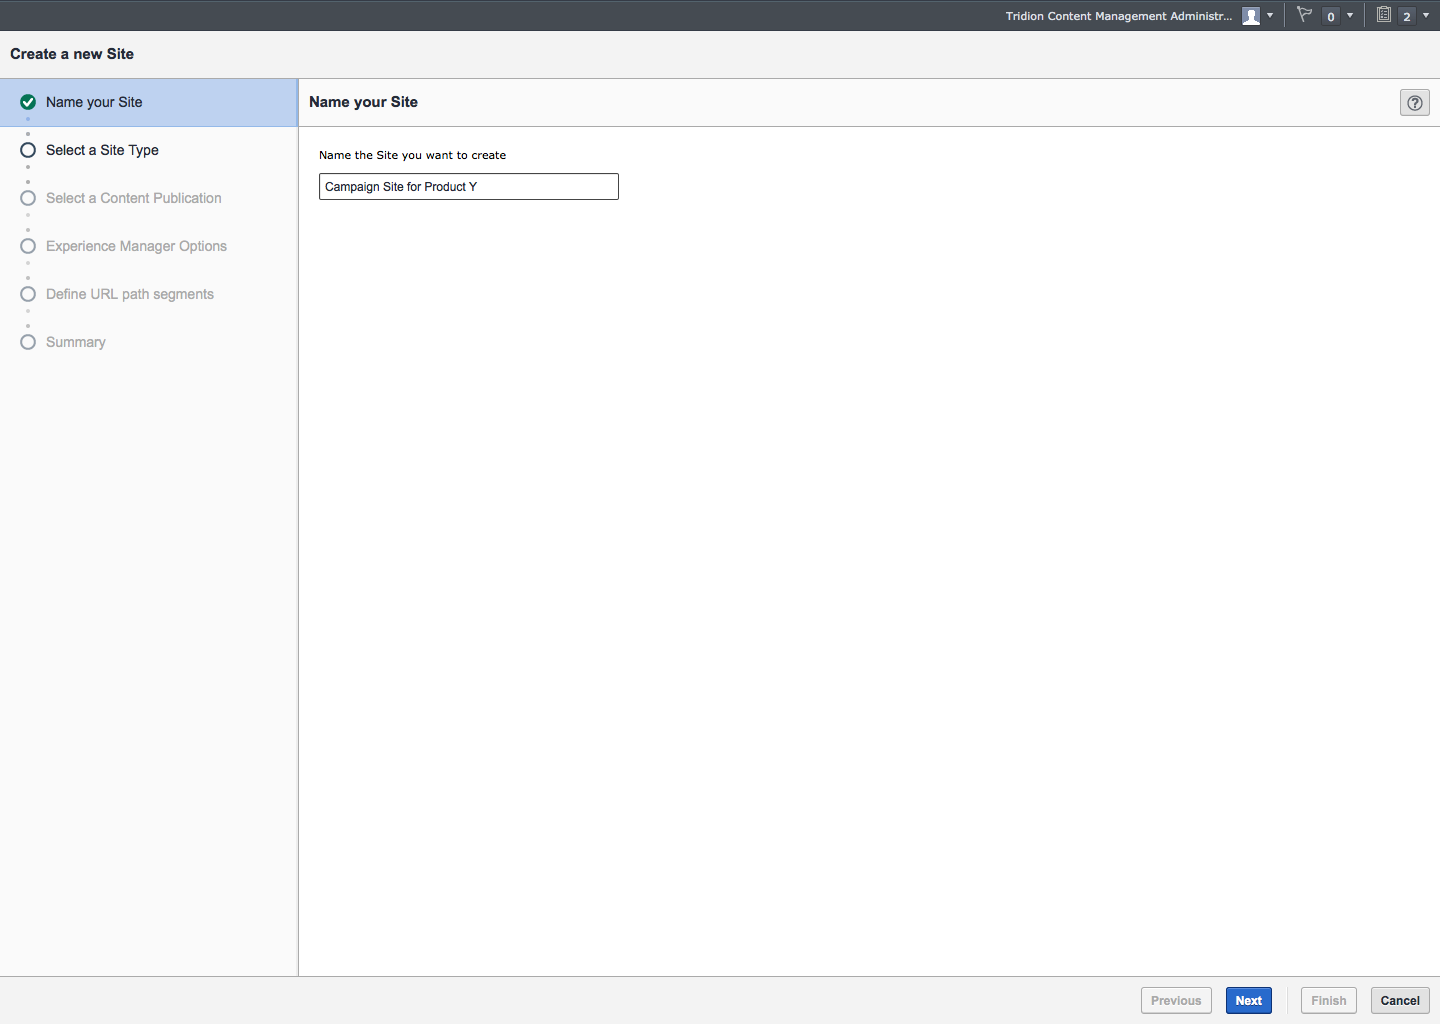Screen dimensions: 1440x1024
Task: Click the Cancel button
Action: point(1400,1000)
